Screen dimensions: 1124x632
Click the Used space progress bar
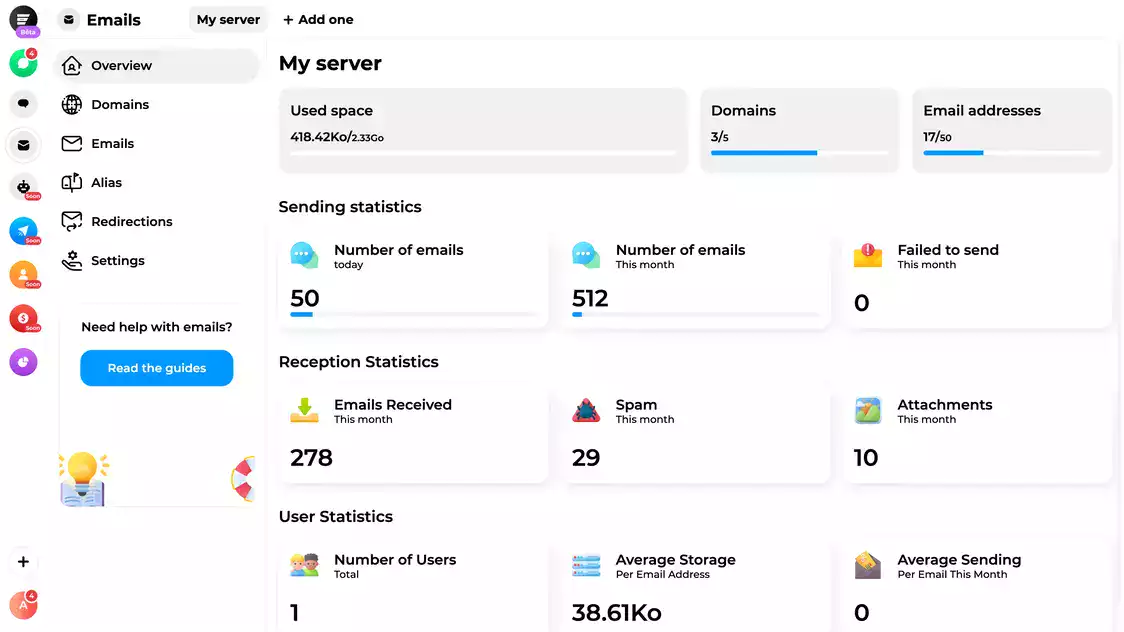[482, 153]
